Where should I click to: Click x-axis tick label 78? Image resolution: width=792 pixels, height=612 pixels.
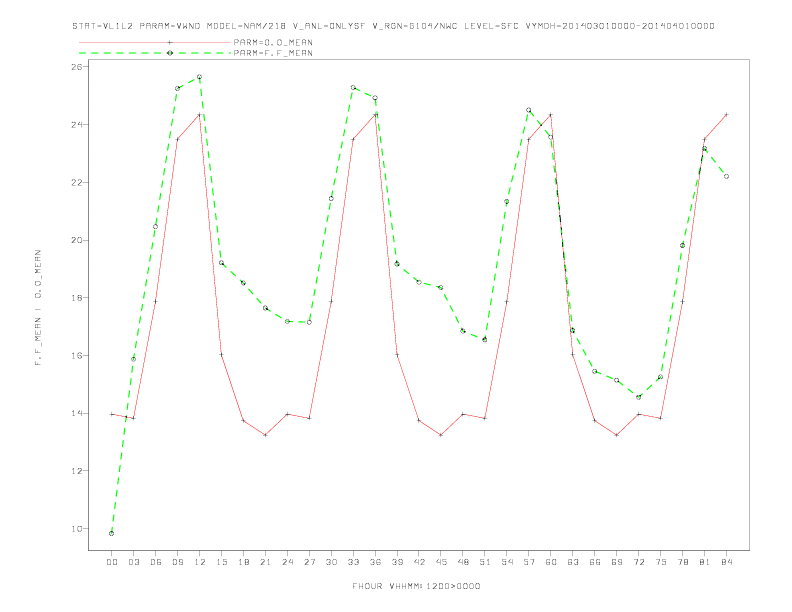point(682,562)
